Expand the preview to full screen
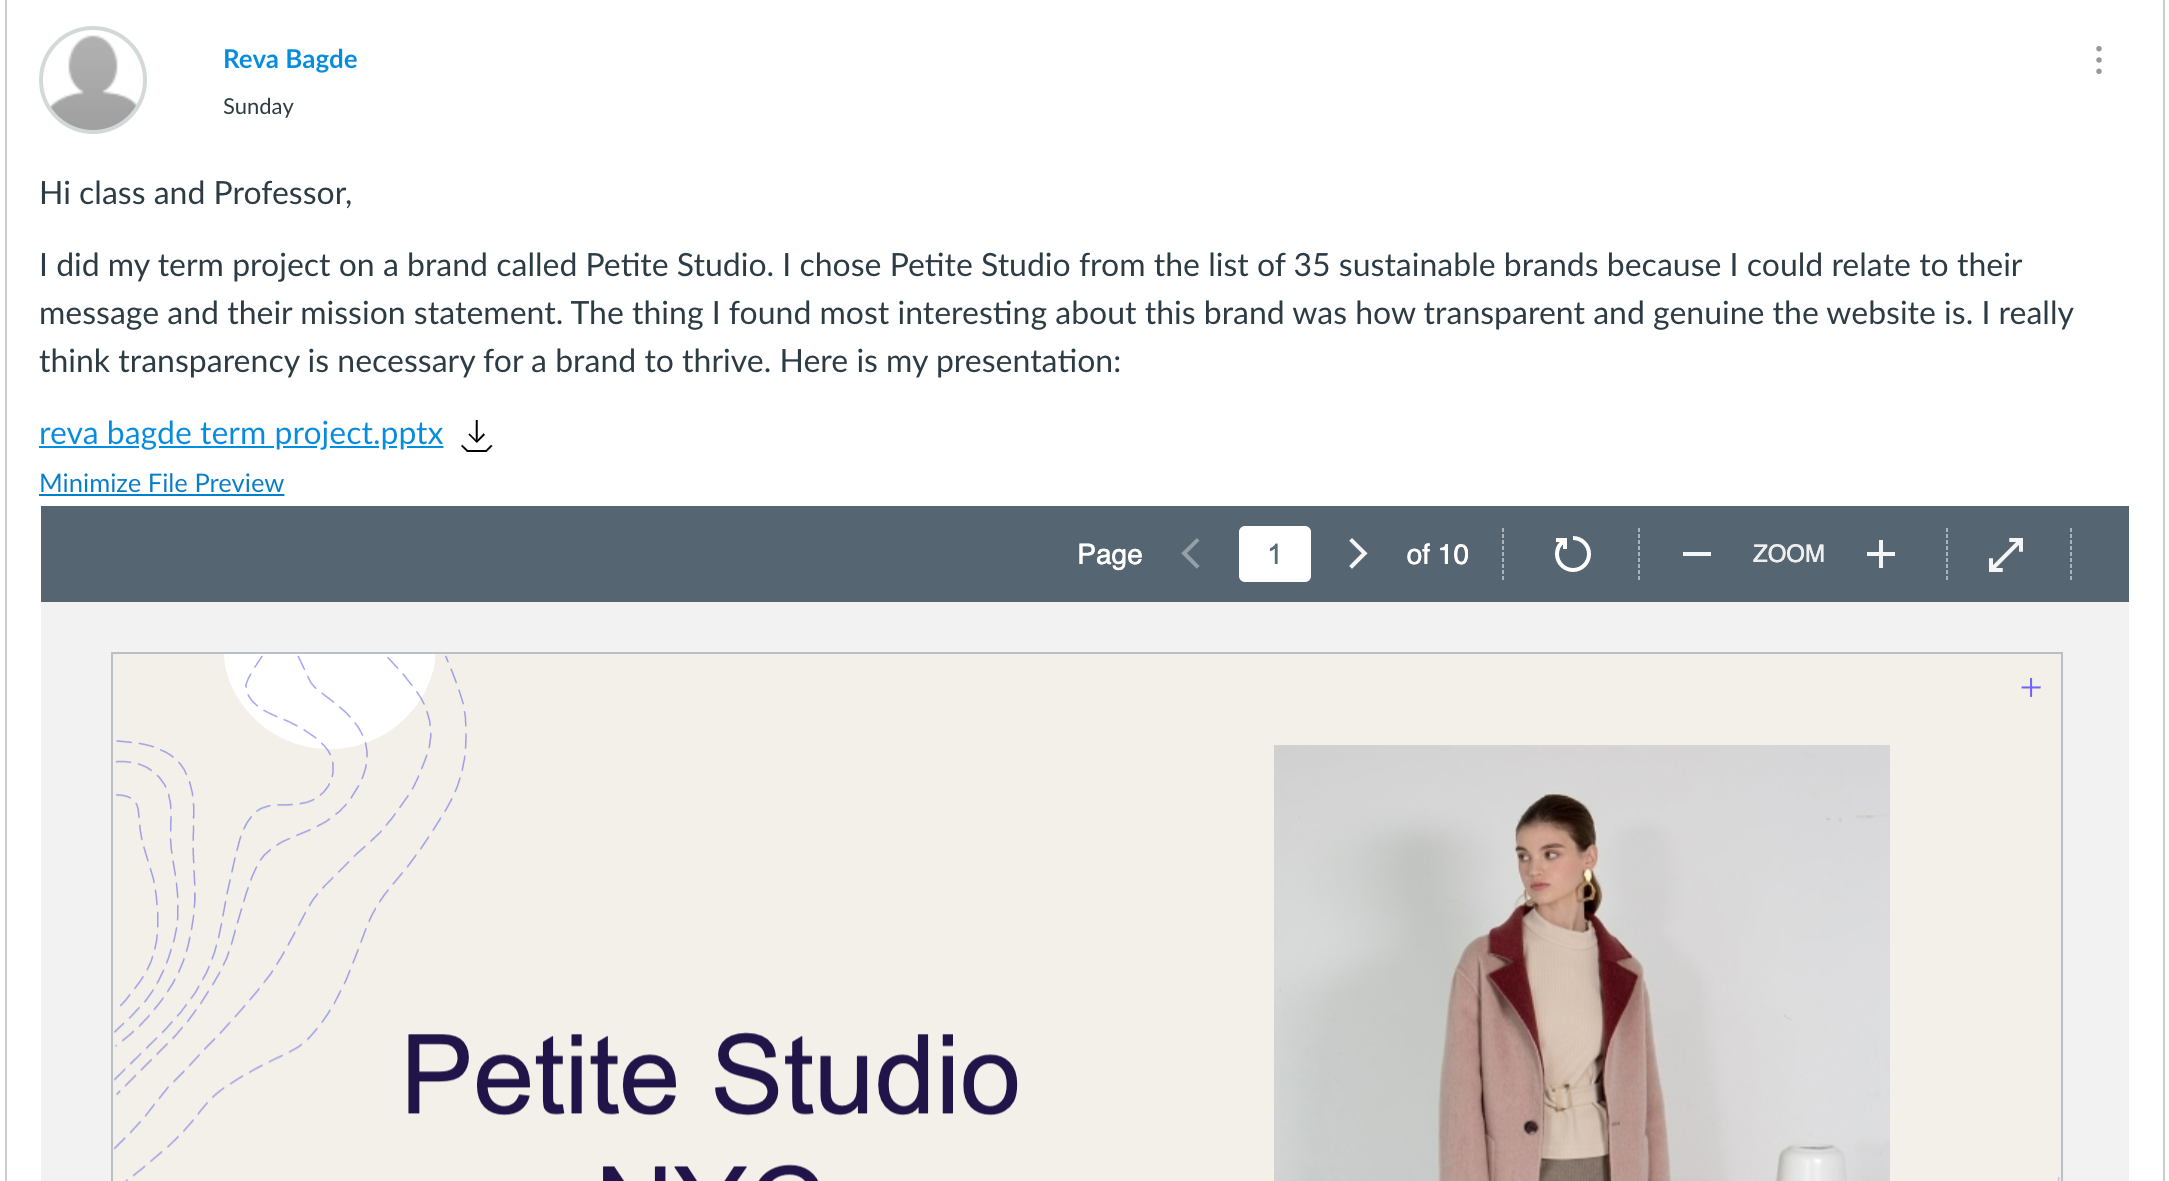 pyautogui.click(x=2006, y=554)
